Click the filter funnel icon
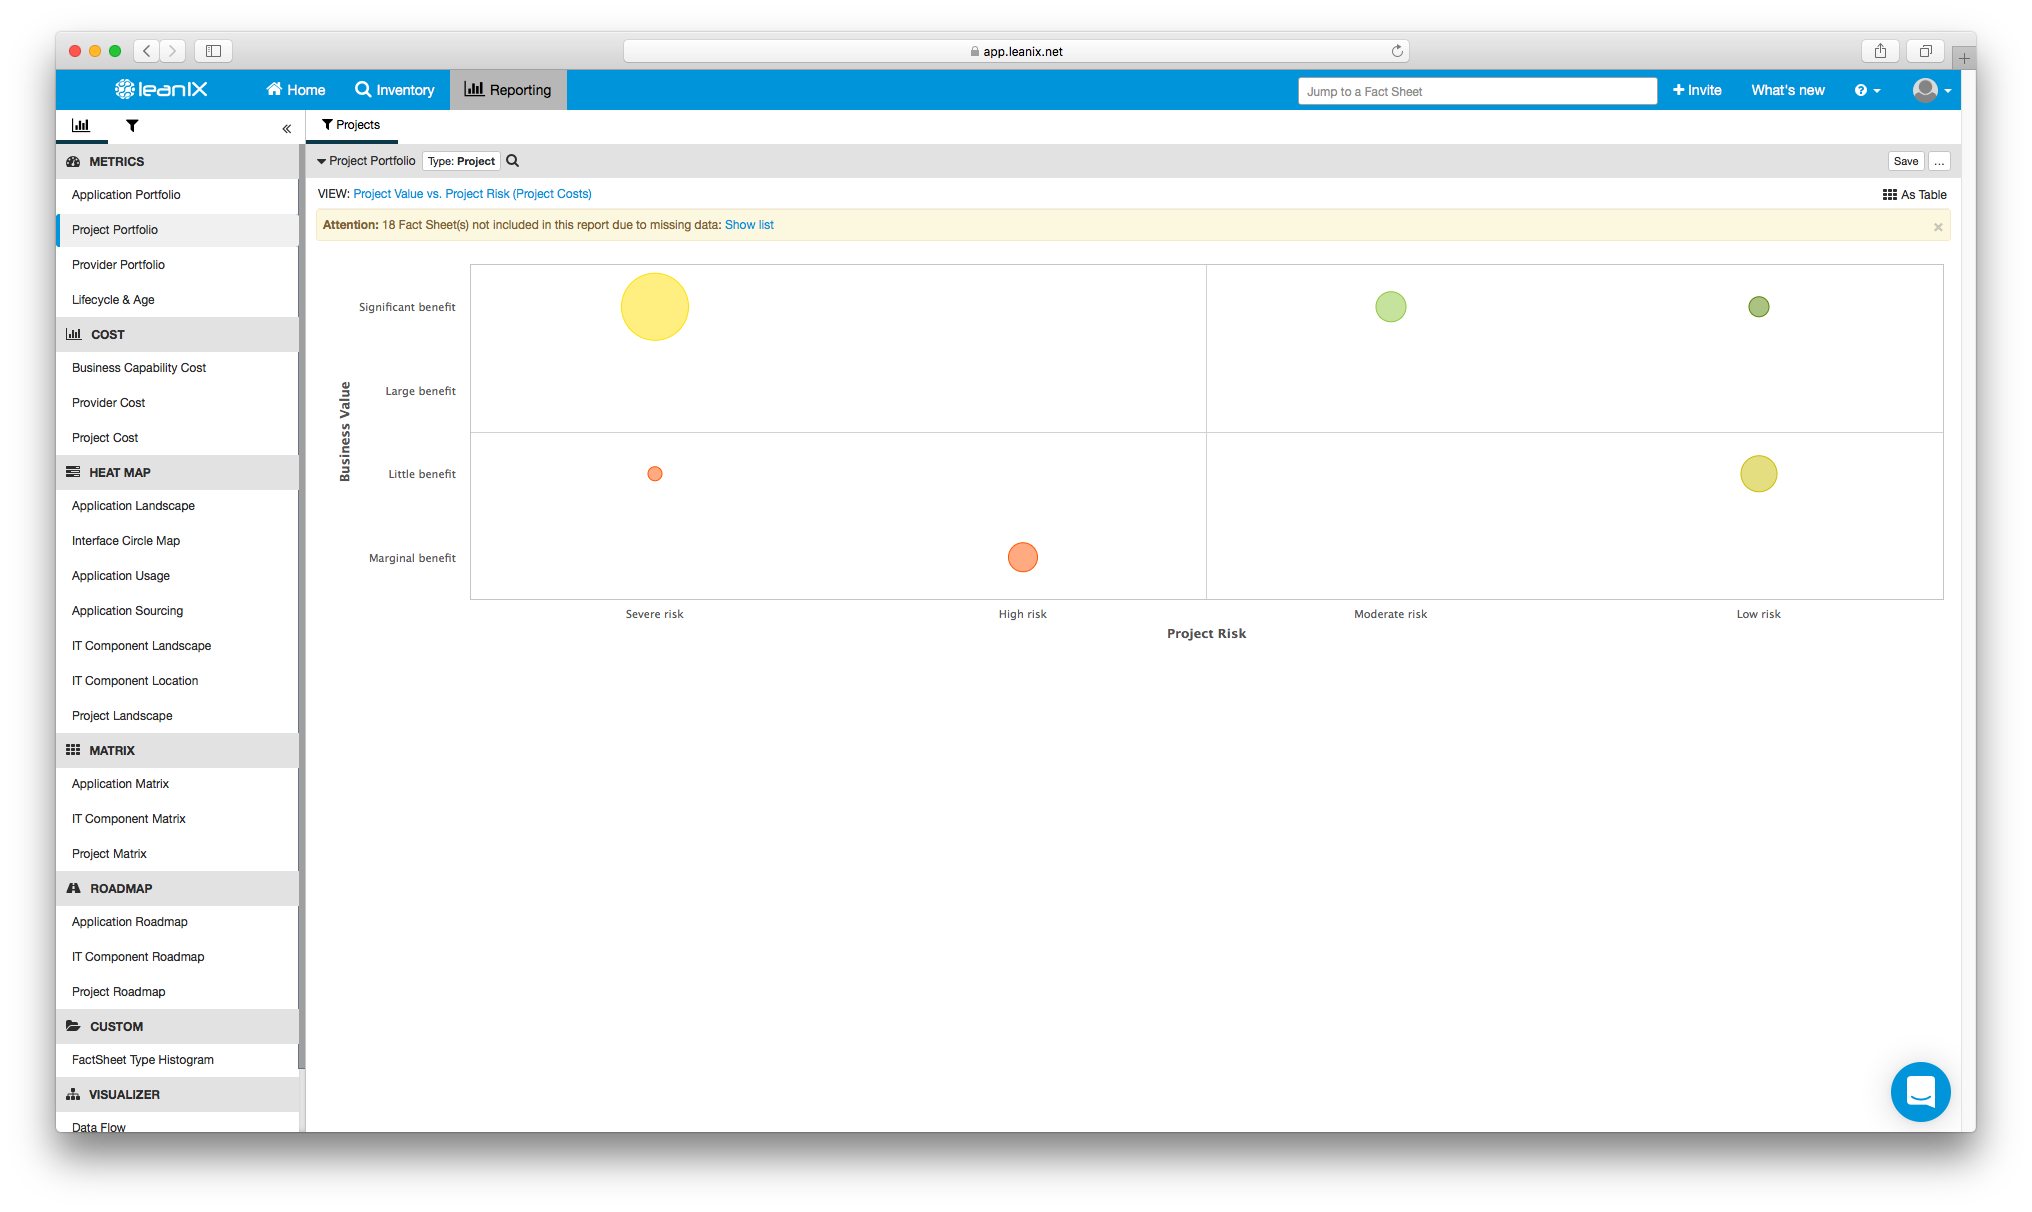This screenshot has width=2032, height=1212. click(131, 126)
